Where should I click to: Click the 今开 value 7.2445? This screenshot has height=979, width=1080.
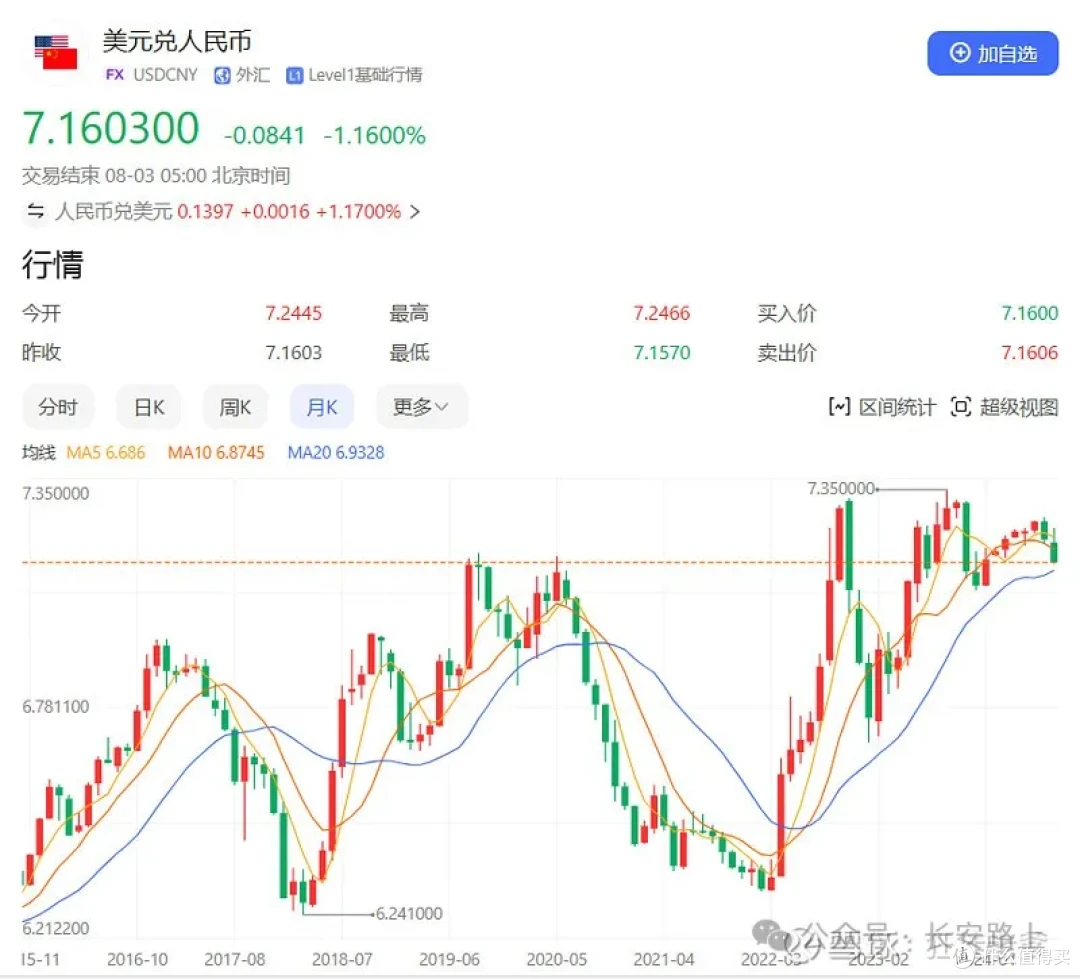click(293, 313)
